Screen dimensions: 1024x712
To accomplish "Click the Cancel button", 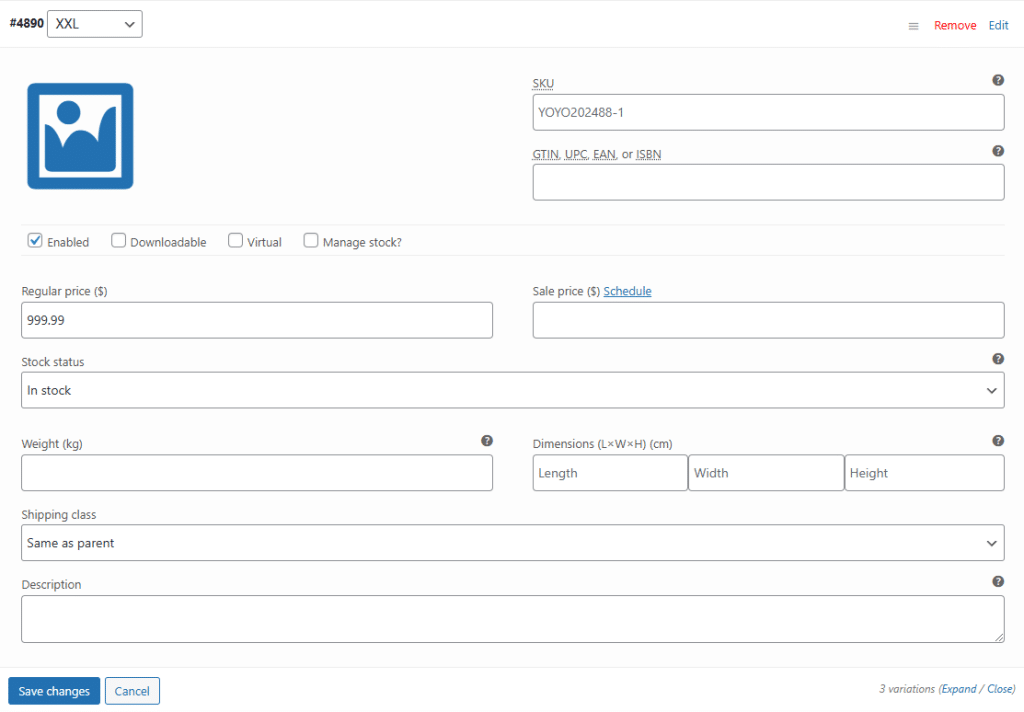I will click(132, 691).
